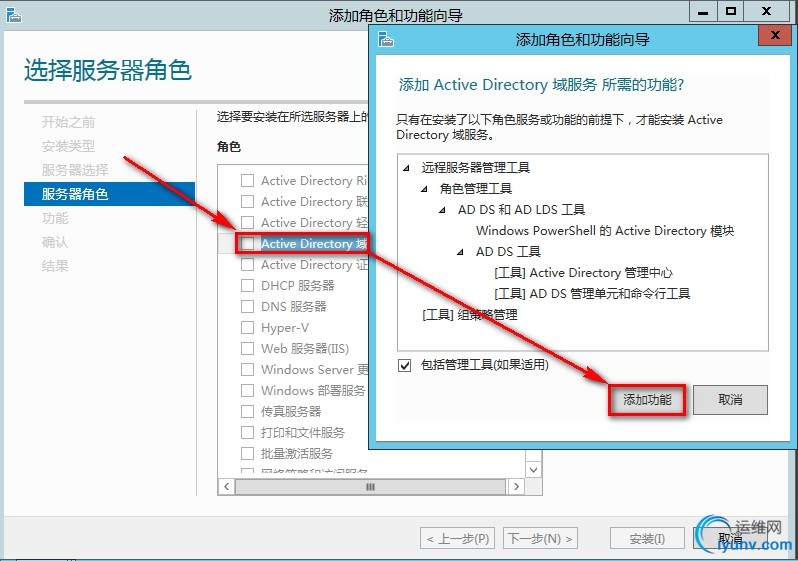
Task: Click the wizard icon in popup dialog title bar
Action: [x=386, y=39]
